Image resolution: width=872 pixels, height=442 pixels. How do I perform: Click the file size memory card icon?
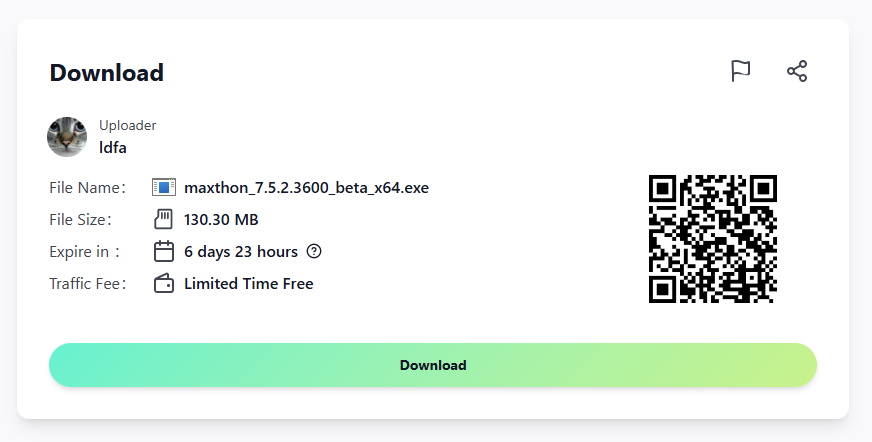pyautogui.click(x=164, y=219)
